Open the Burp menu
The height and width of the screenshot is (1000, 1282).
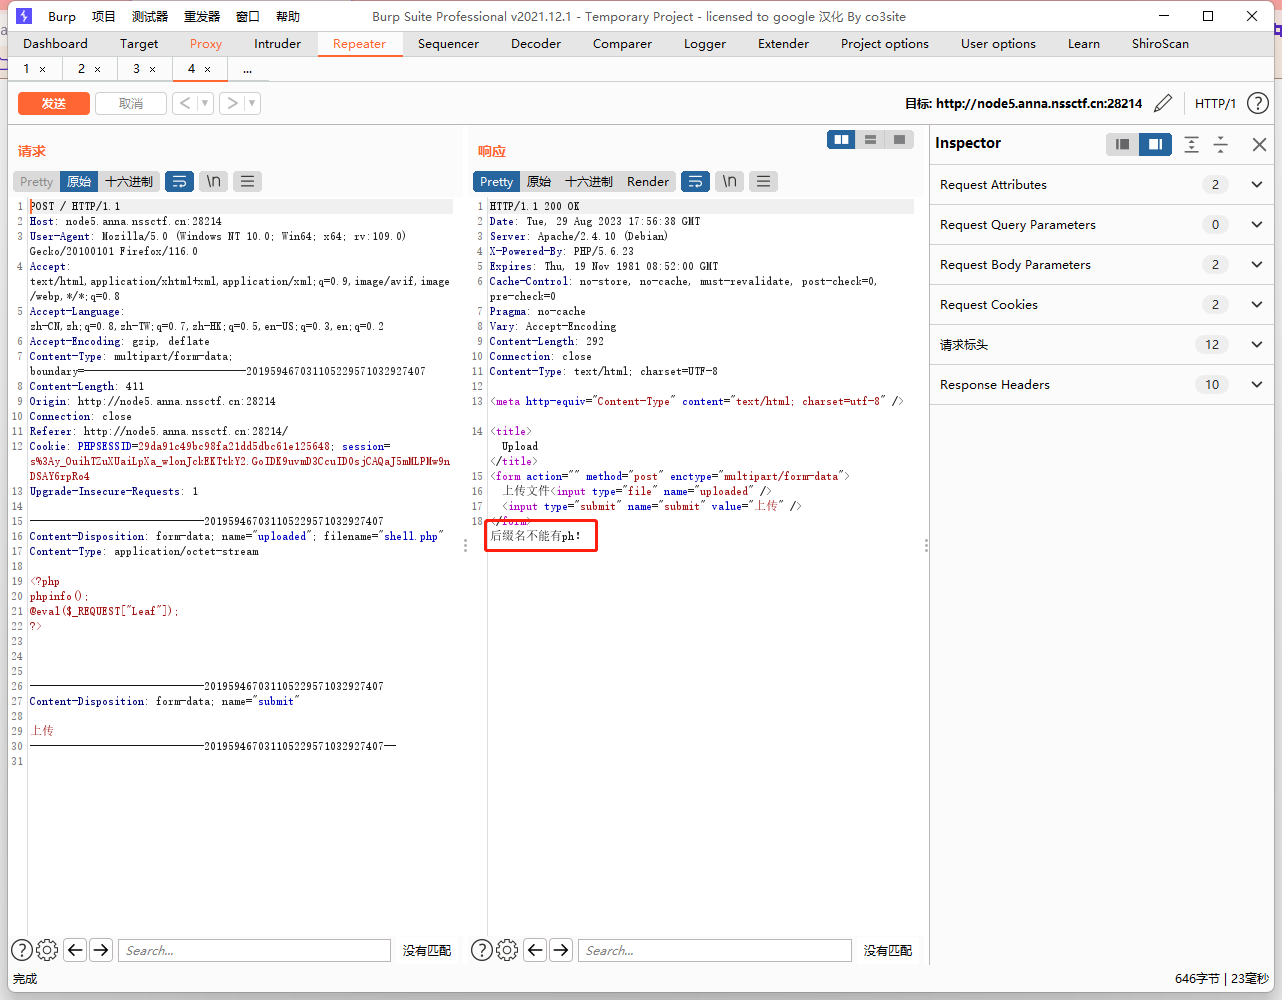[62, 16]
